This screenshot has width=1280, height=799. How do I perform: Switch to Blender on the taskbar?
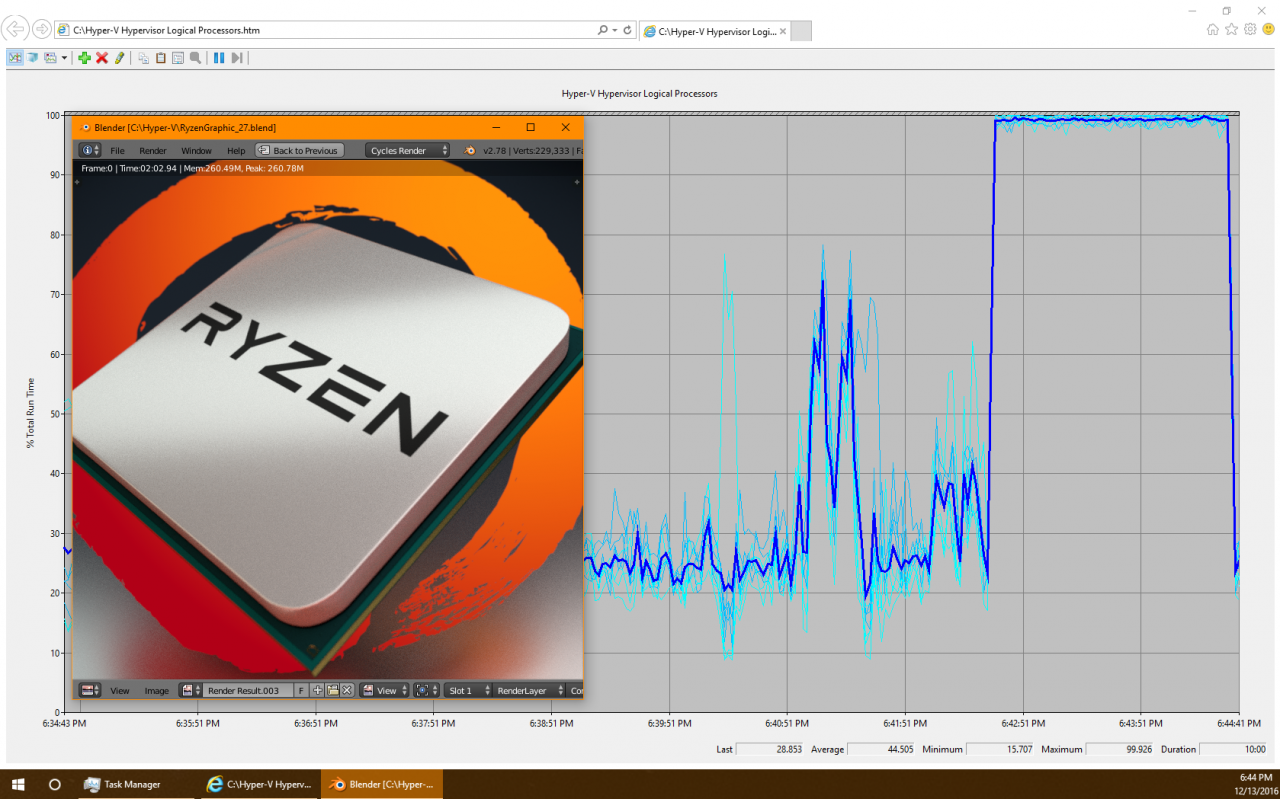tap(381, 784)
